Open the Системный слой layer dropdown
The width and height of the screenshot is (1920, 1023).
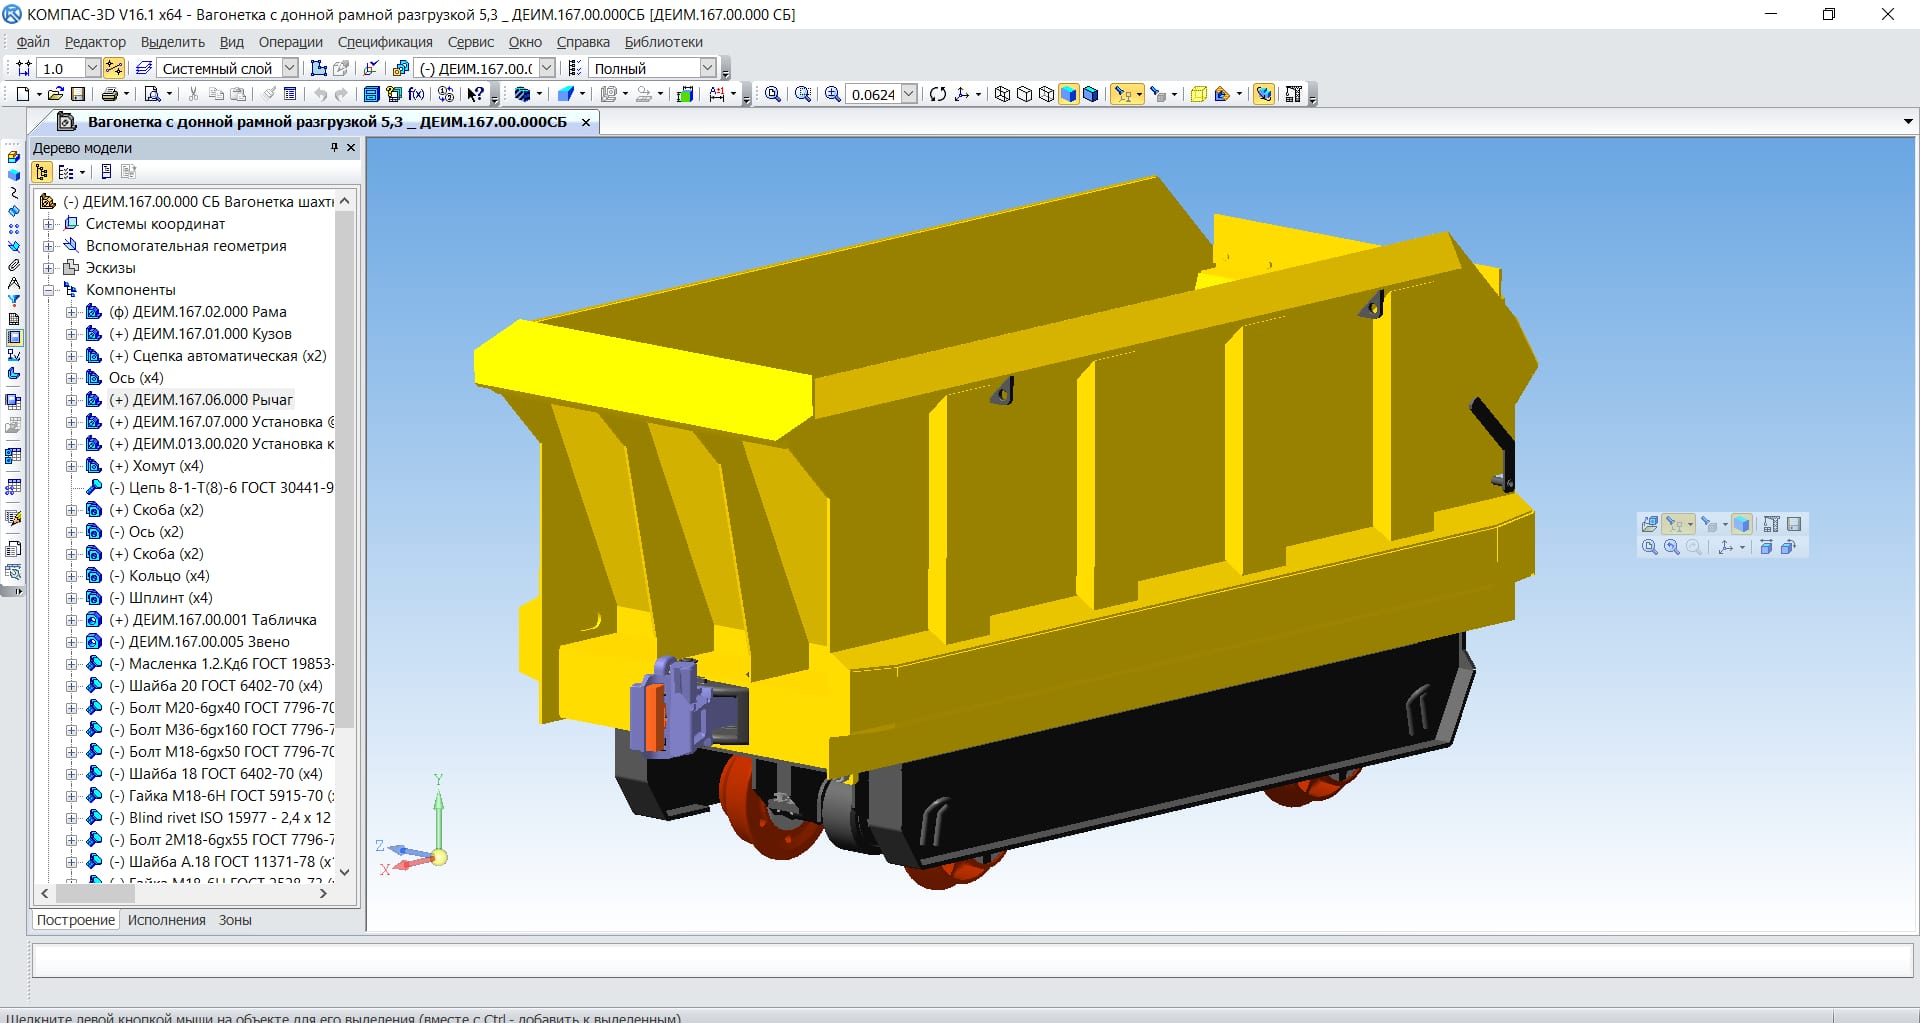[289, 68]
